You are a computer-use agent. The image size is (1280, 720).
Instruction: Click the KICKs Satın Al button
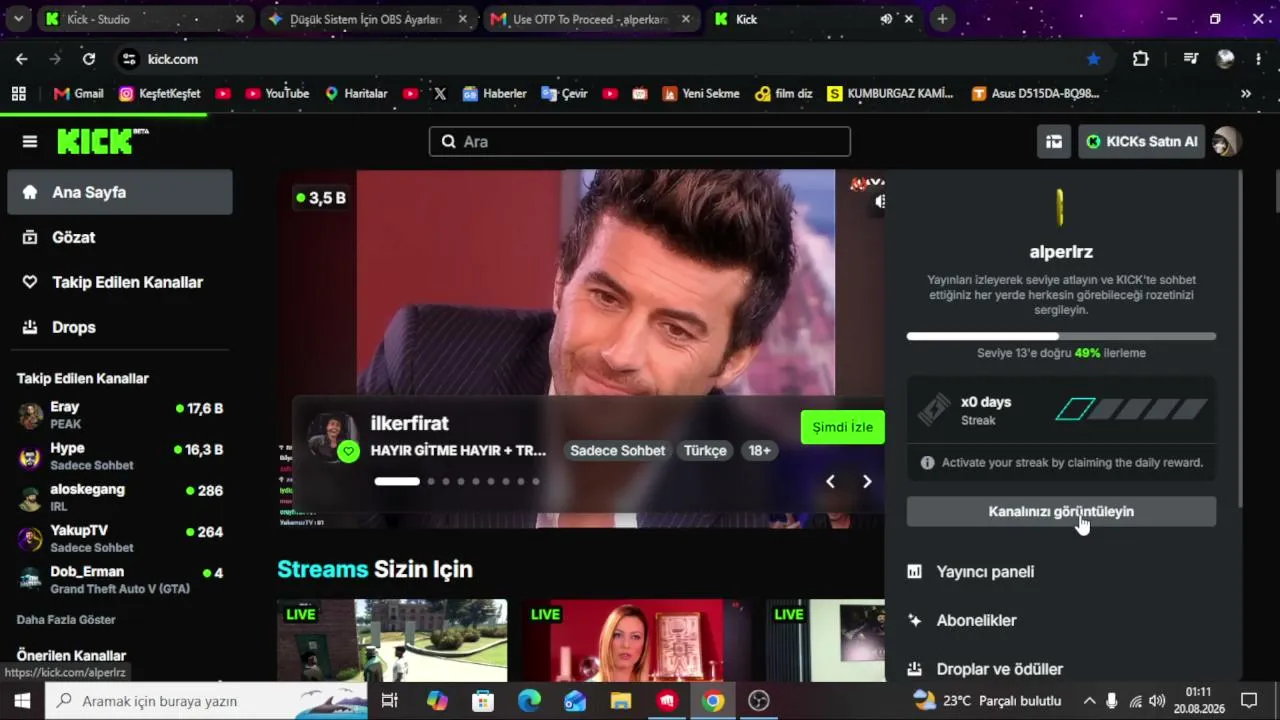[x=1141, y=142]
